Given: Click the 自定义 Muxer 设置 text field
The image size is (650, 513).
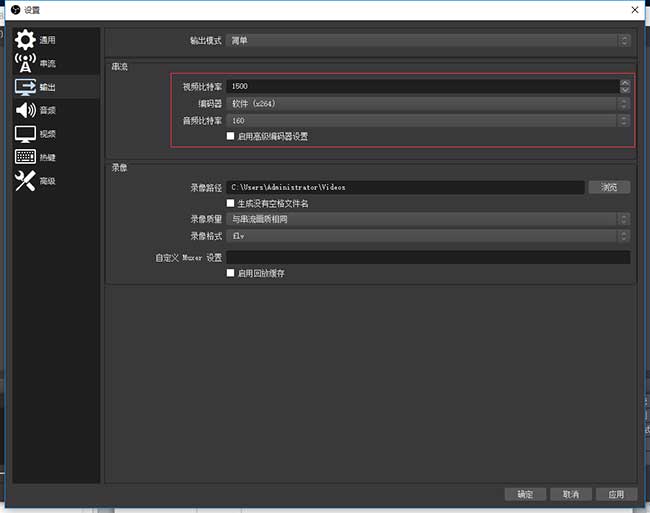Looking at the screenshot, I should pyautogui.click(x=428, y=257).
